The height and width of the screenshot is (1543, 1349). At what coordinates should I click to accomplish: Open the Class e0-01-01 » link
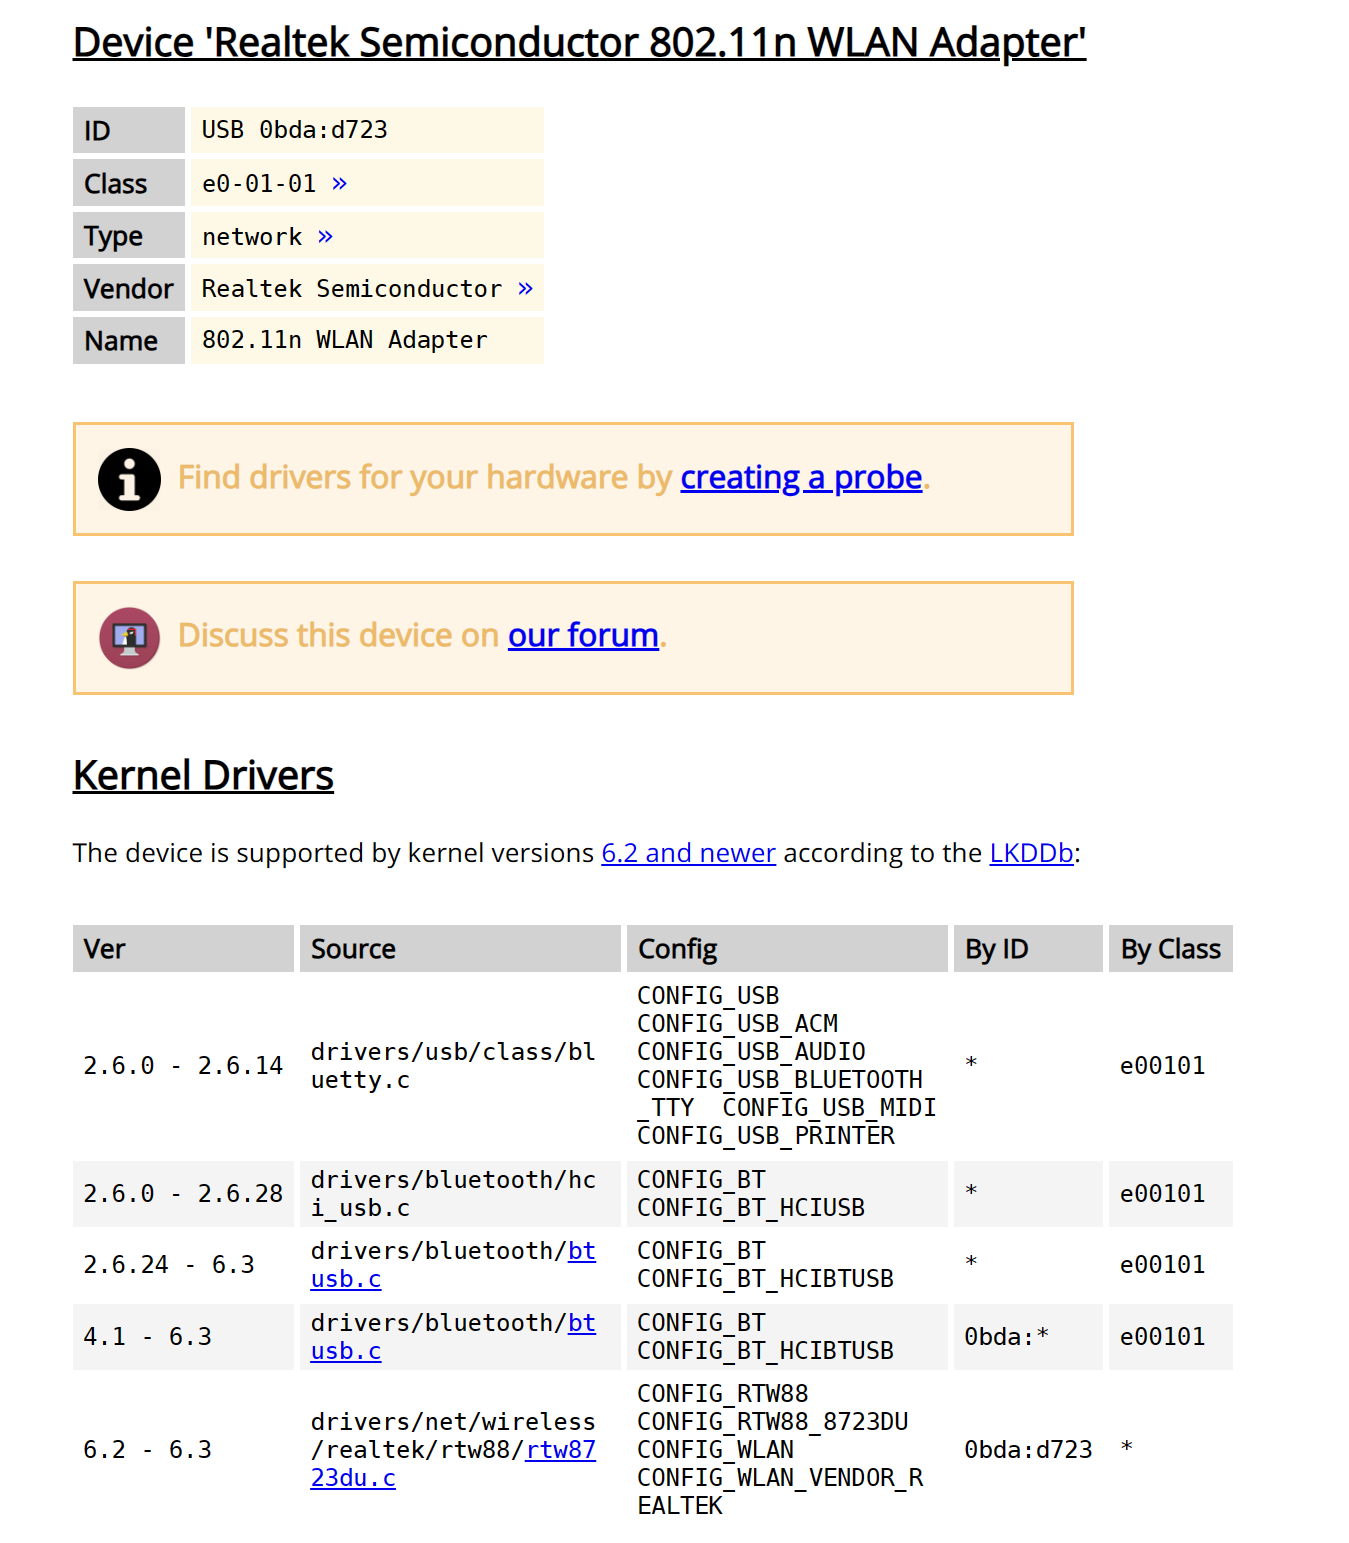click(340, 184)
